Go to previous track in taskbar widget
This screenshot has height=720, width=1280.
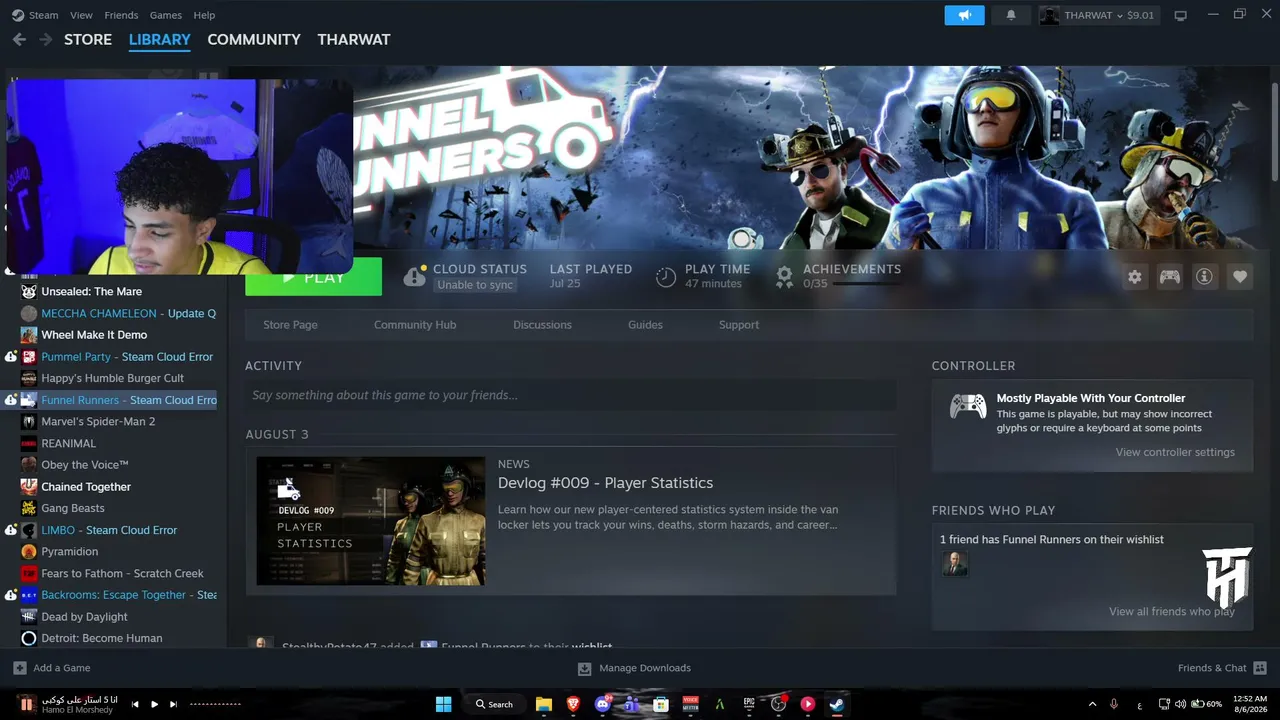(x=135, y=704)
